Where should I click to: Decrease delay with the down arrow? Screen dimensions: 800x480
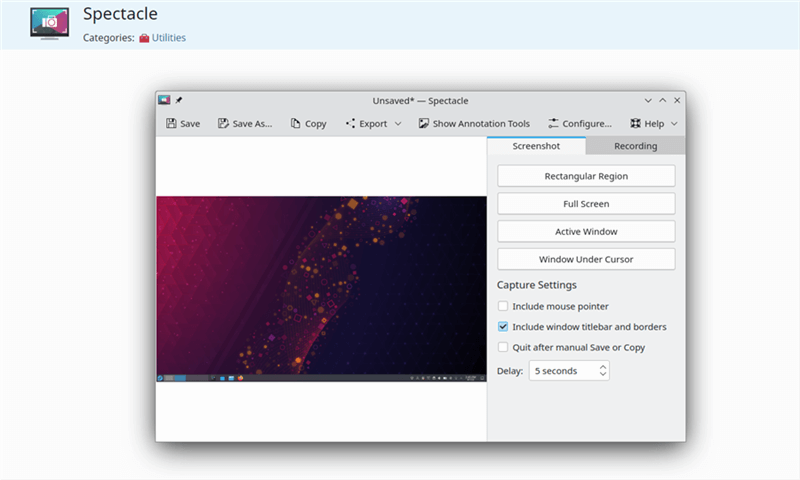pyautogui.click(x=603, y=374)
